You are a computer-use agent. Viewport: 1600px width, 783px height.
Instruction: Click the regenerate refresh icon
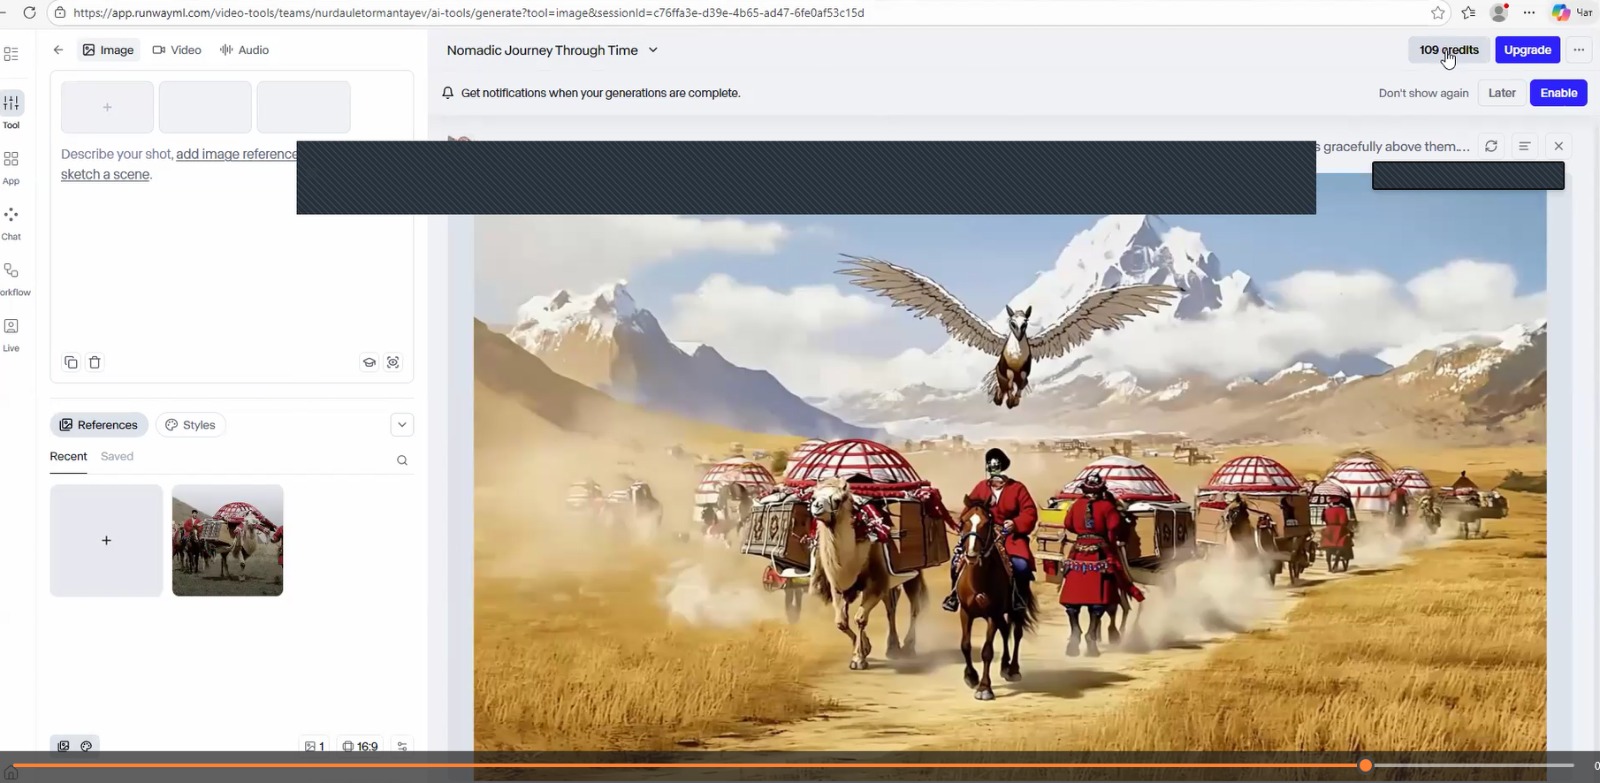1491,146
